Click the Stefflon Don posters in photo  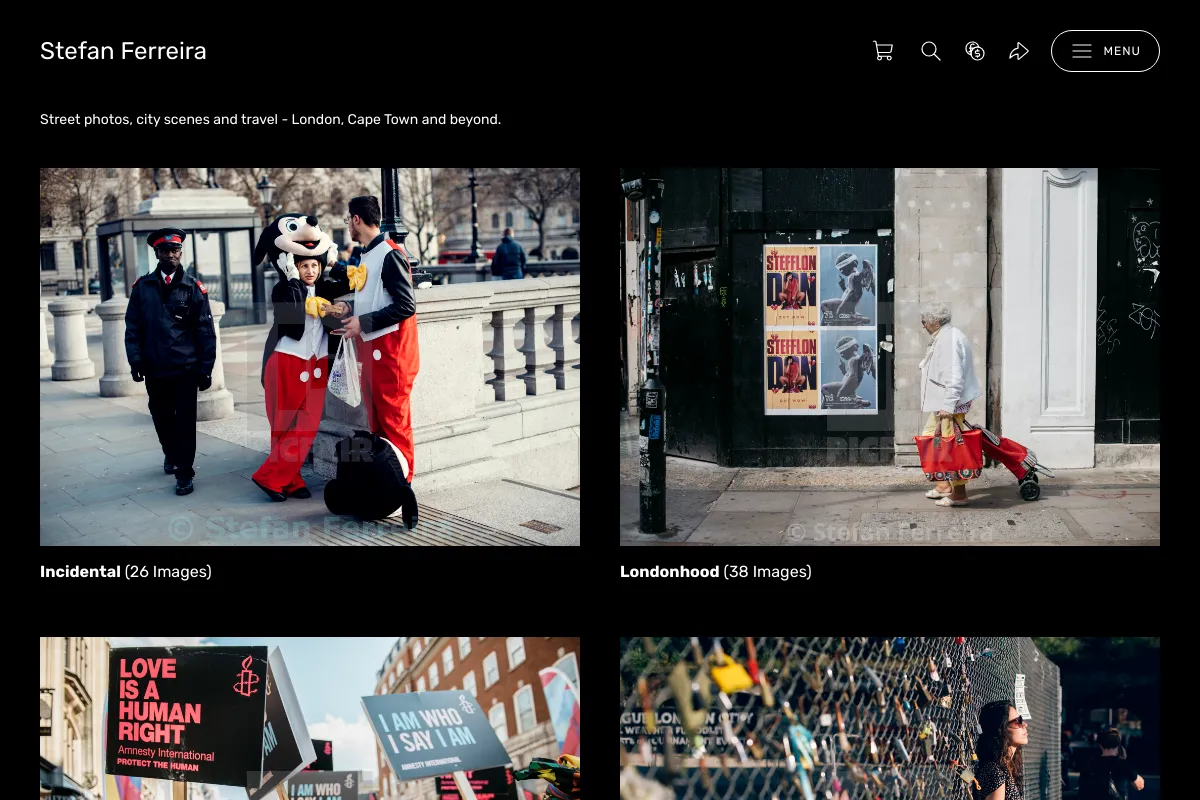(821, 329)
